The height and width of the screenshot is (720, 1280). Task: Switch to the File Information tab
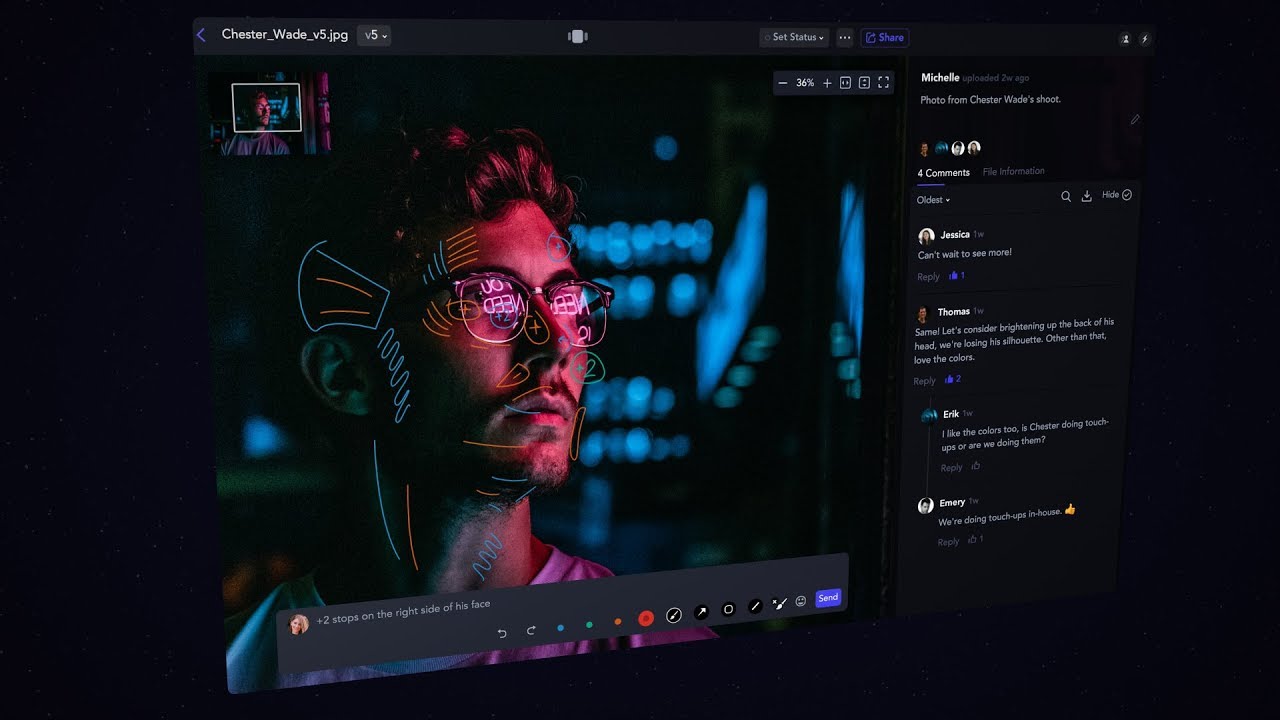(x=1013, y=172)
